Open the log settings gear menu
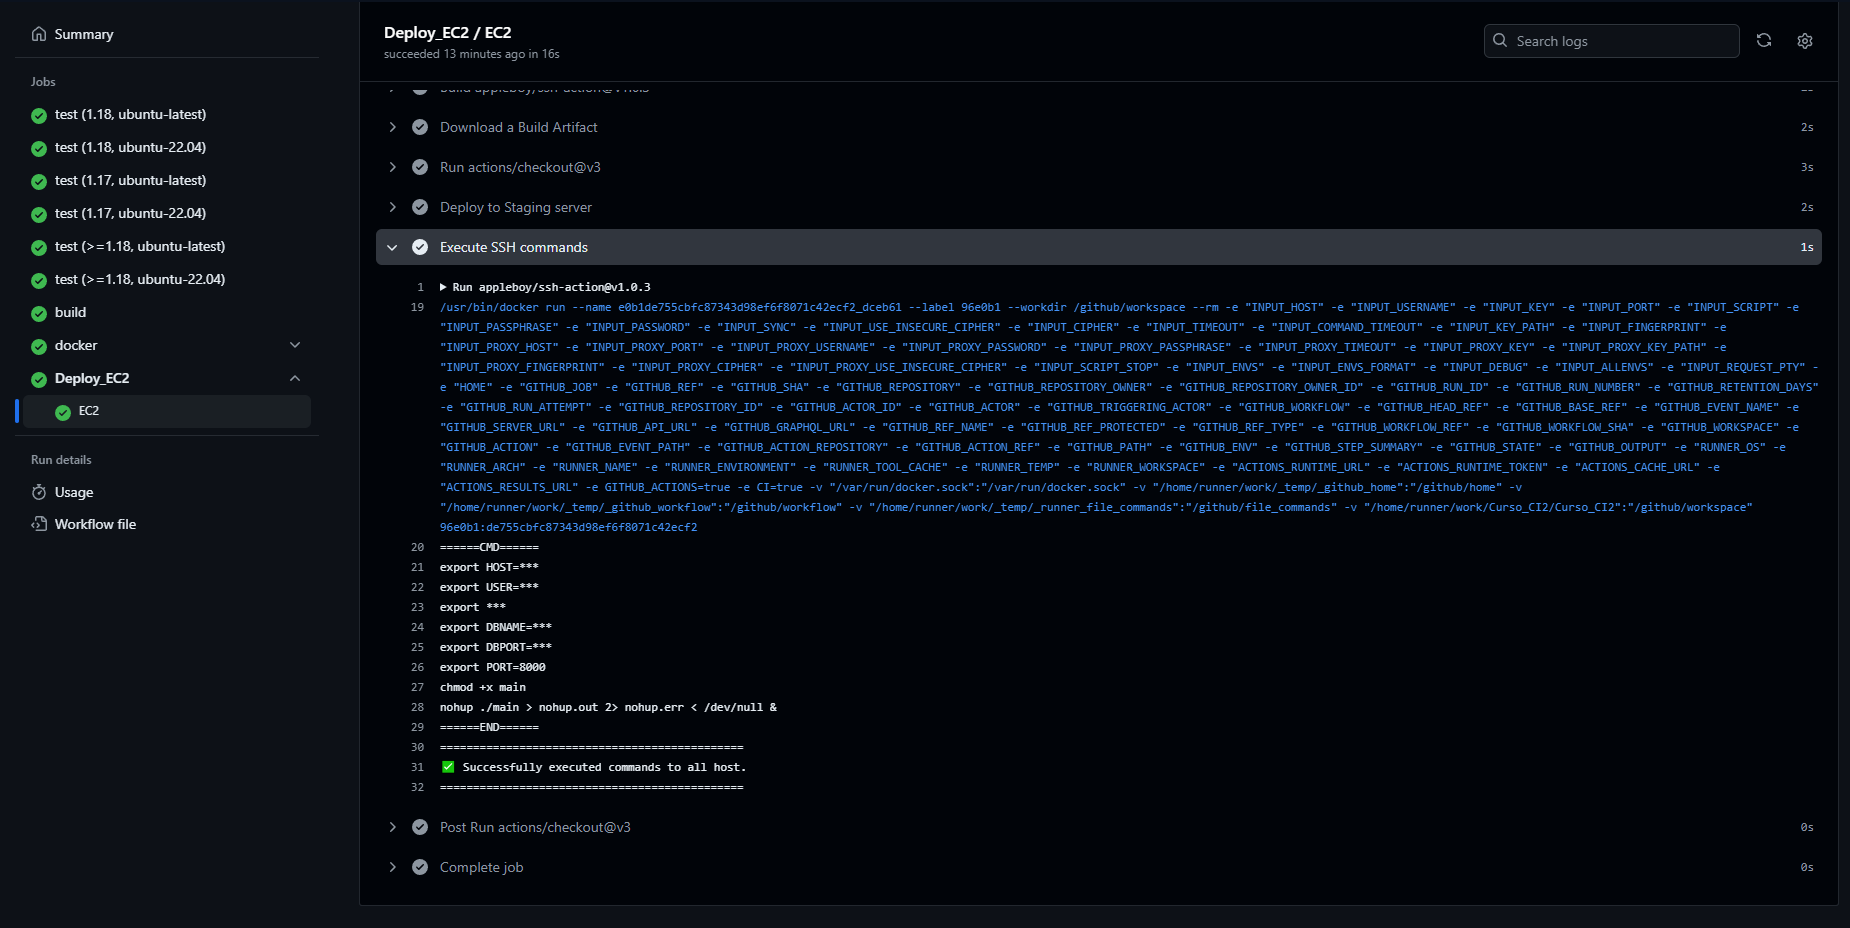This screenshot has height=928, width=1850. [1805, 41]
